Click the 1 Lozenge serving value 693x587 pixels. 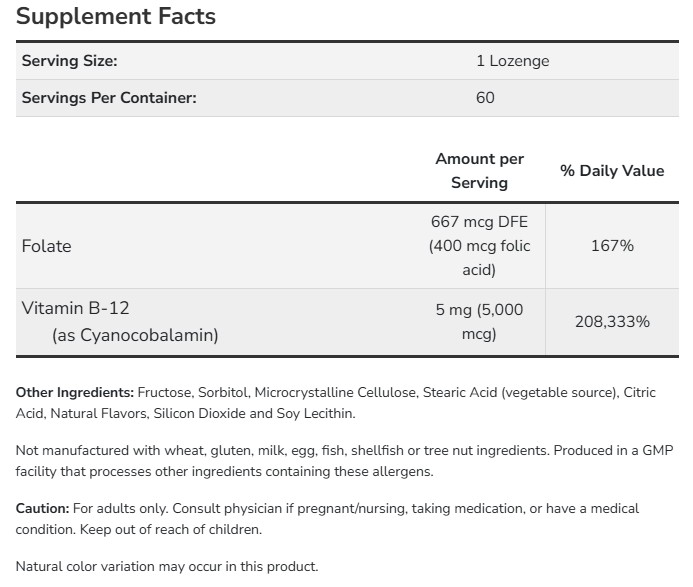point(512,61)
